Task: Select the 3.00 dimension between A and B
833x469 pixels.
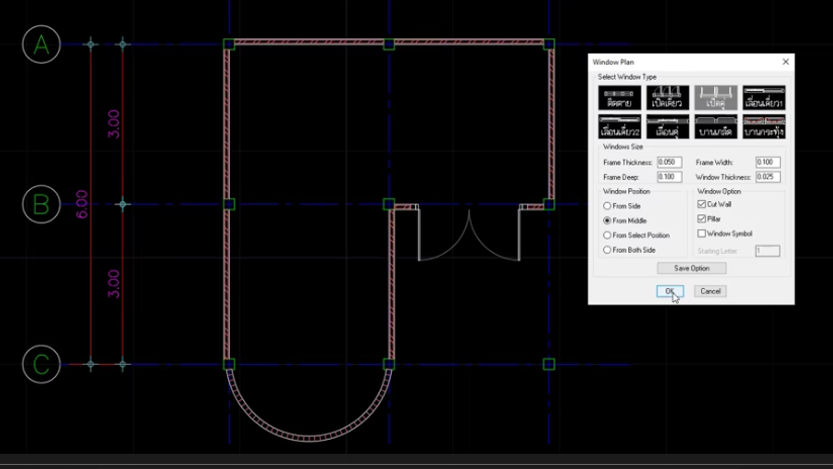Action: pos(114,124)
